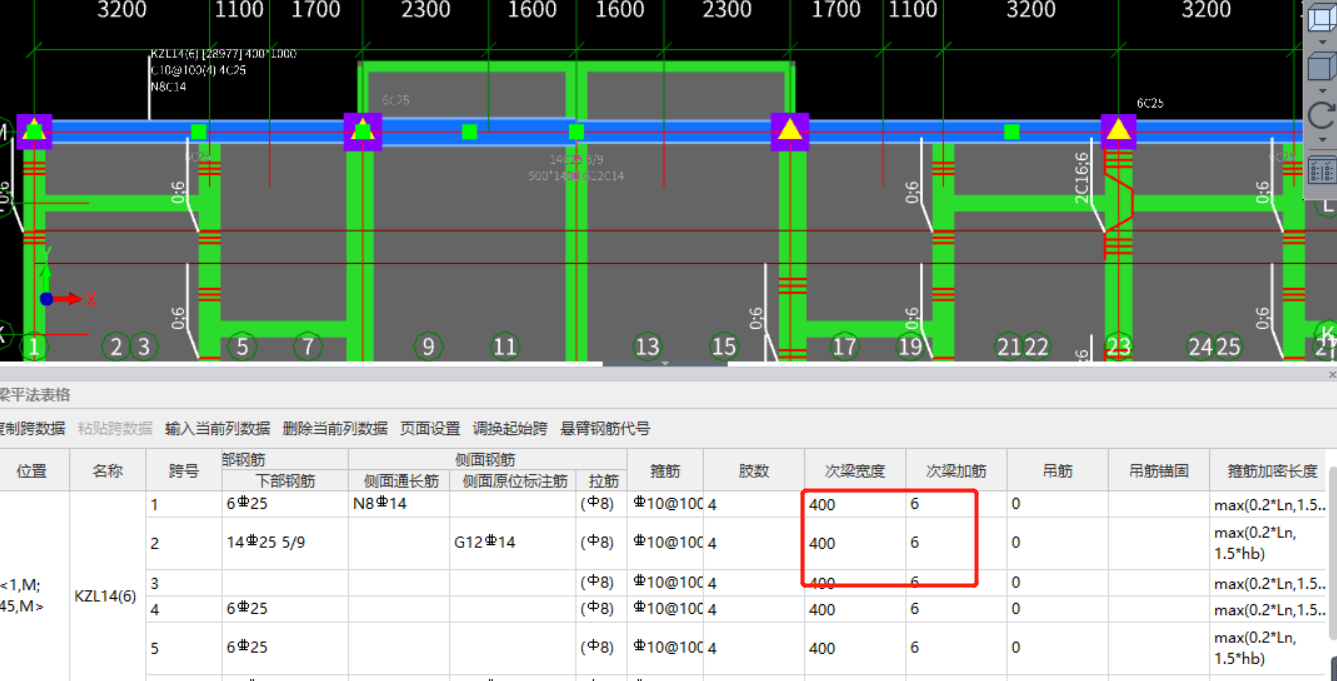Expand dropdown arrow below wireframe cube icon
Viewport: 1337px width, 681px height.
click(1322, 43)
